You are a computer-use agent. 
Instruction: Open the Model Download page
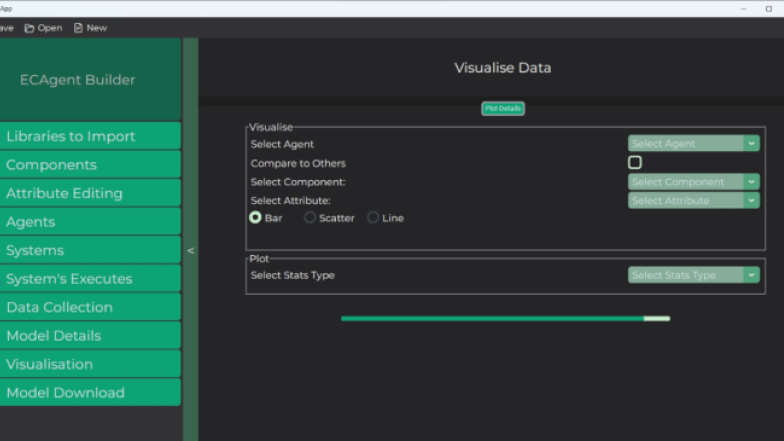(x=90, y=392)
